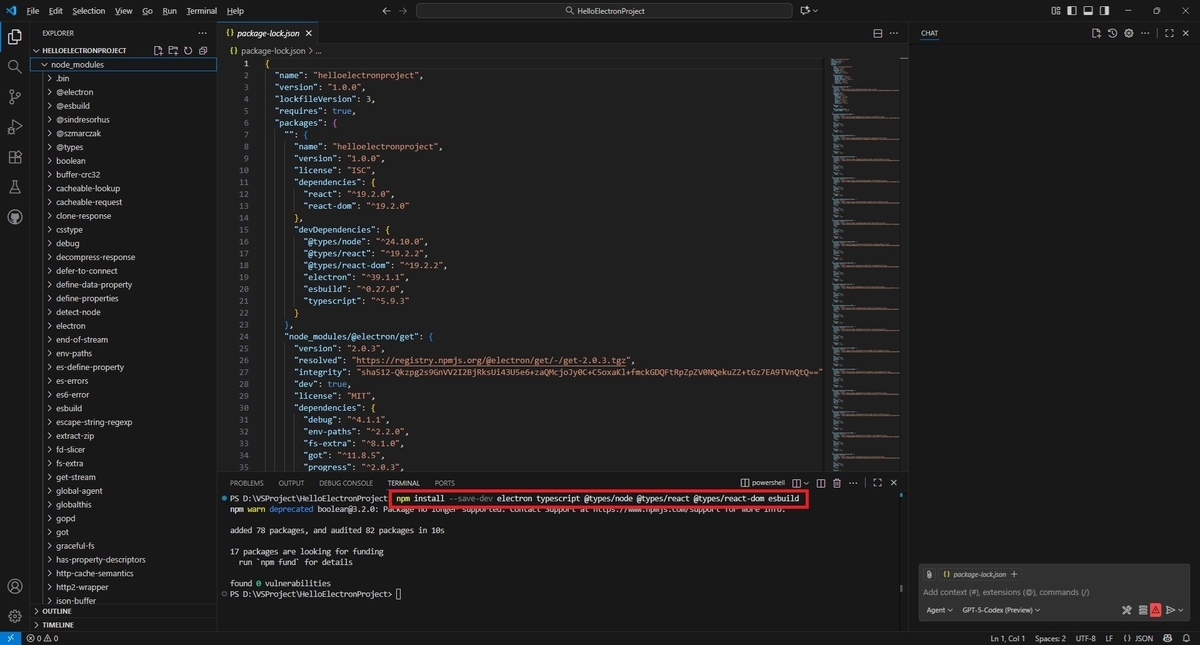Split the terminal pane
1200x645 pixels.
[822, 483]
